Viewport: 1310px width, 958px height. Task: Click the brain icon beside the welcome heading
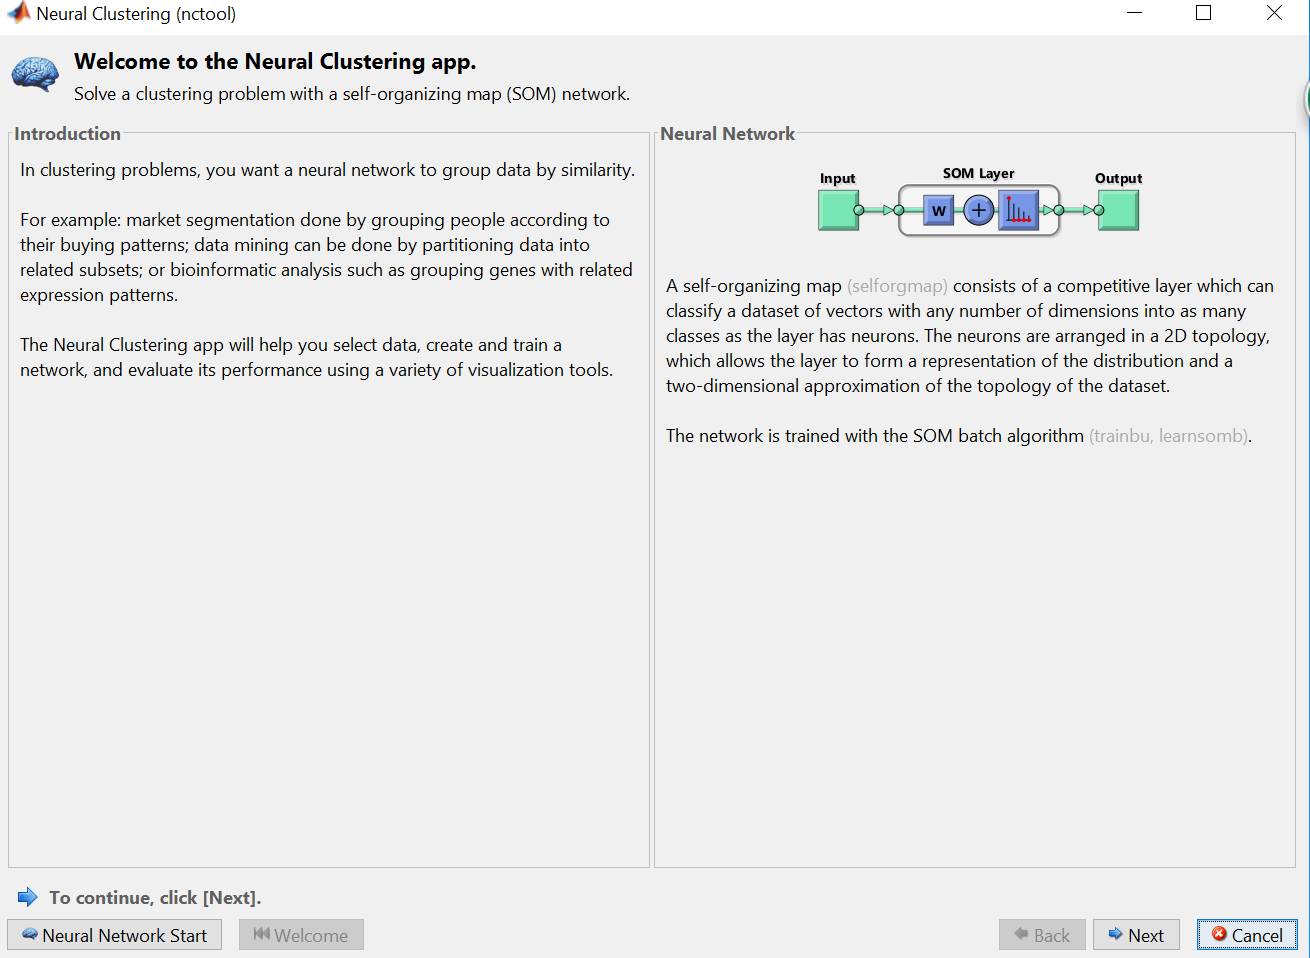click(x=35, y=75)
